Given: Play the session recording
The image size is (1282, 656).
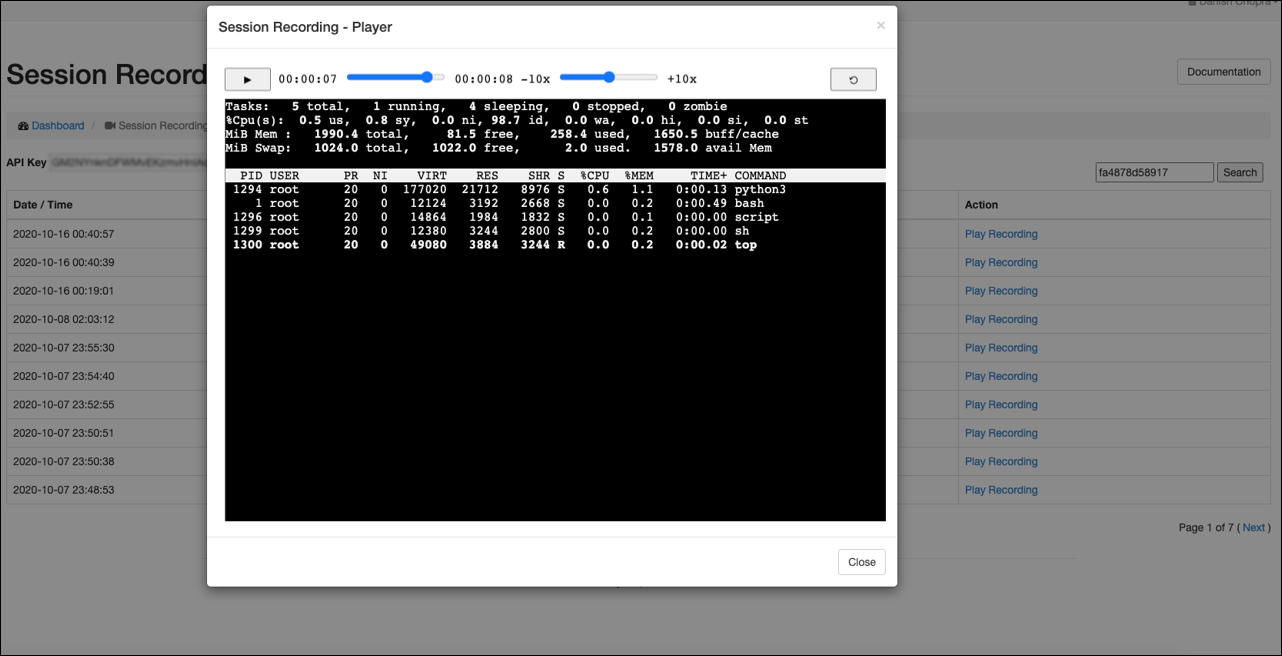Looking at the screenshot, I should click(247, 79).
